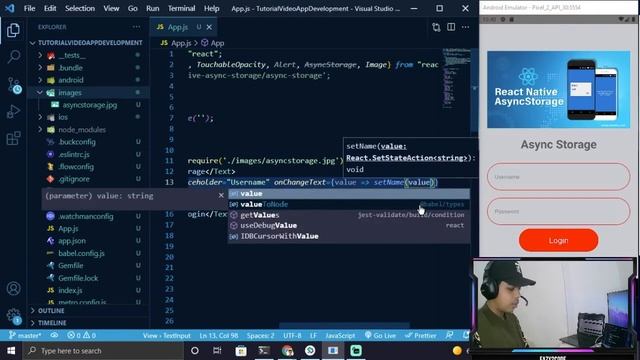Open Chrome on the taskbar
The height and width of the screenshot is (360, 640).
(287, 351)
